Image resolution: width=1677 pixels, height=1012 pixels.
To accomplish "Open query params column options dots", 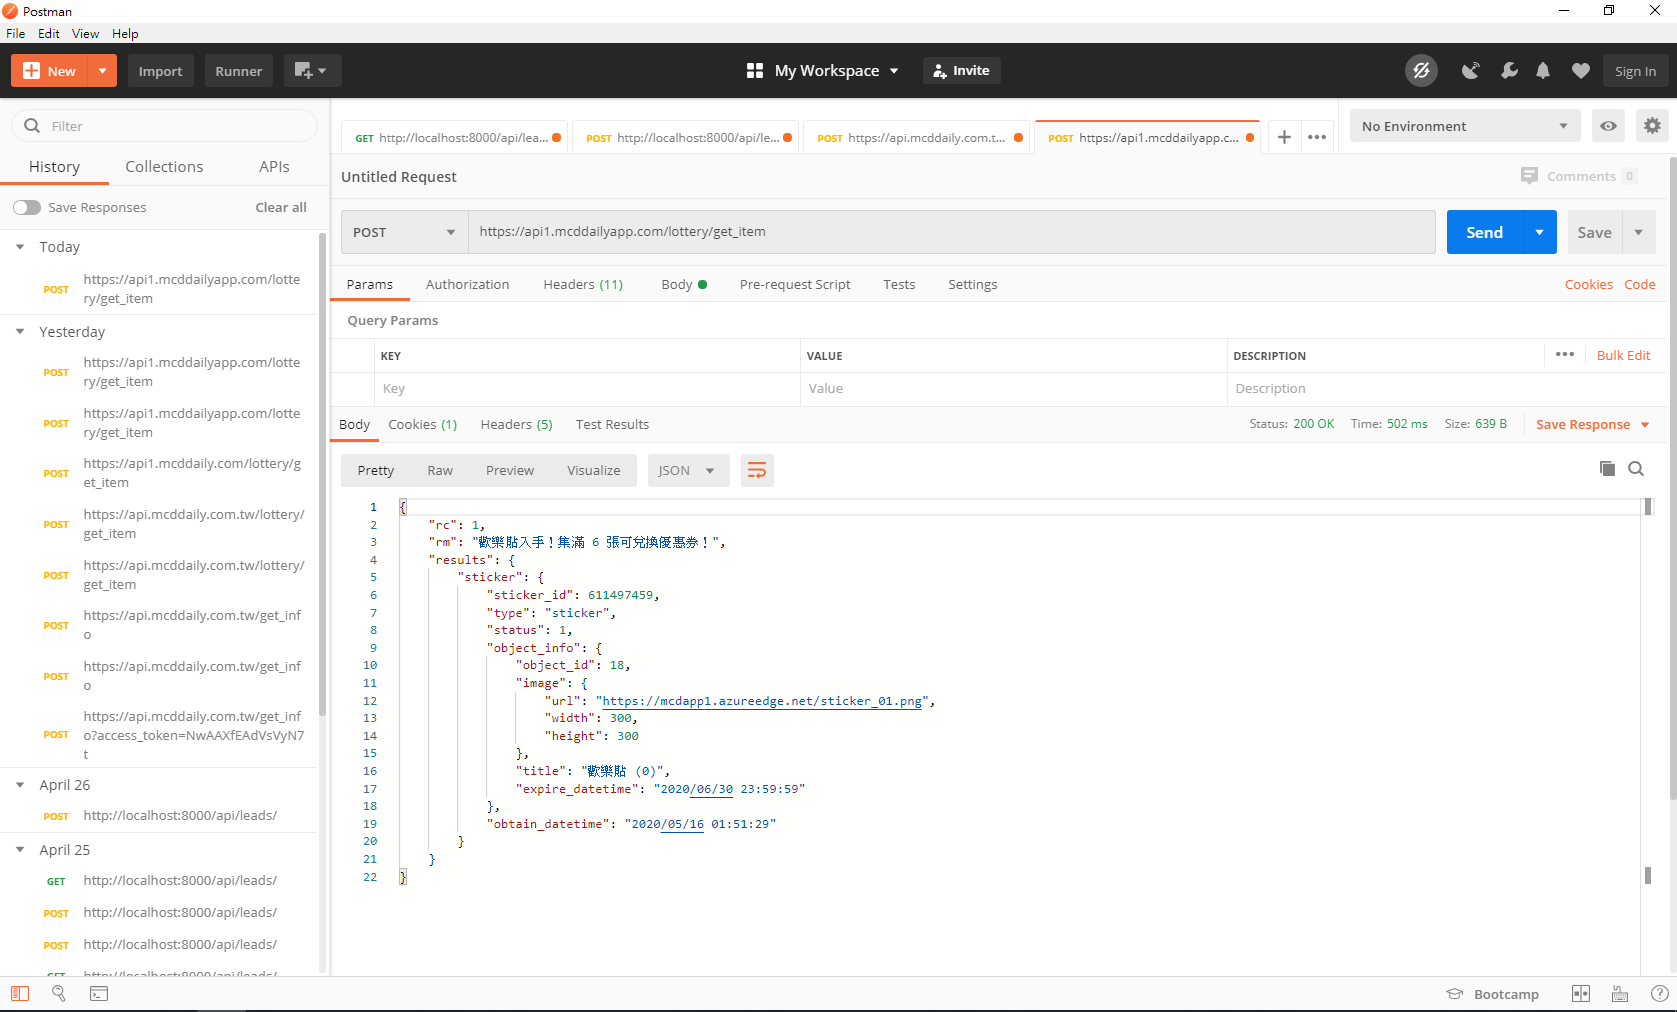I will tap(1565, 354).
